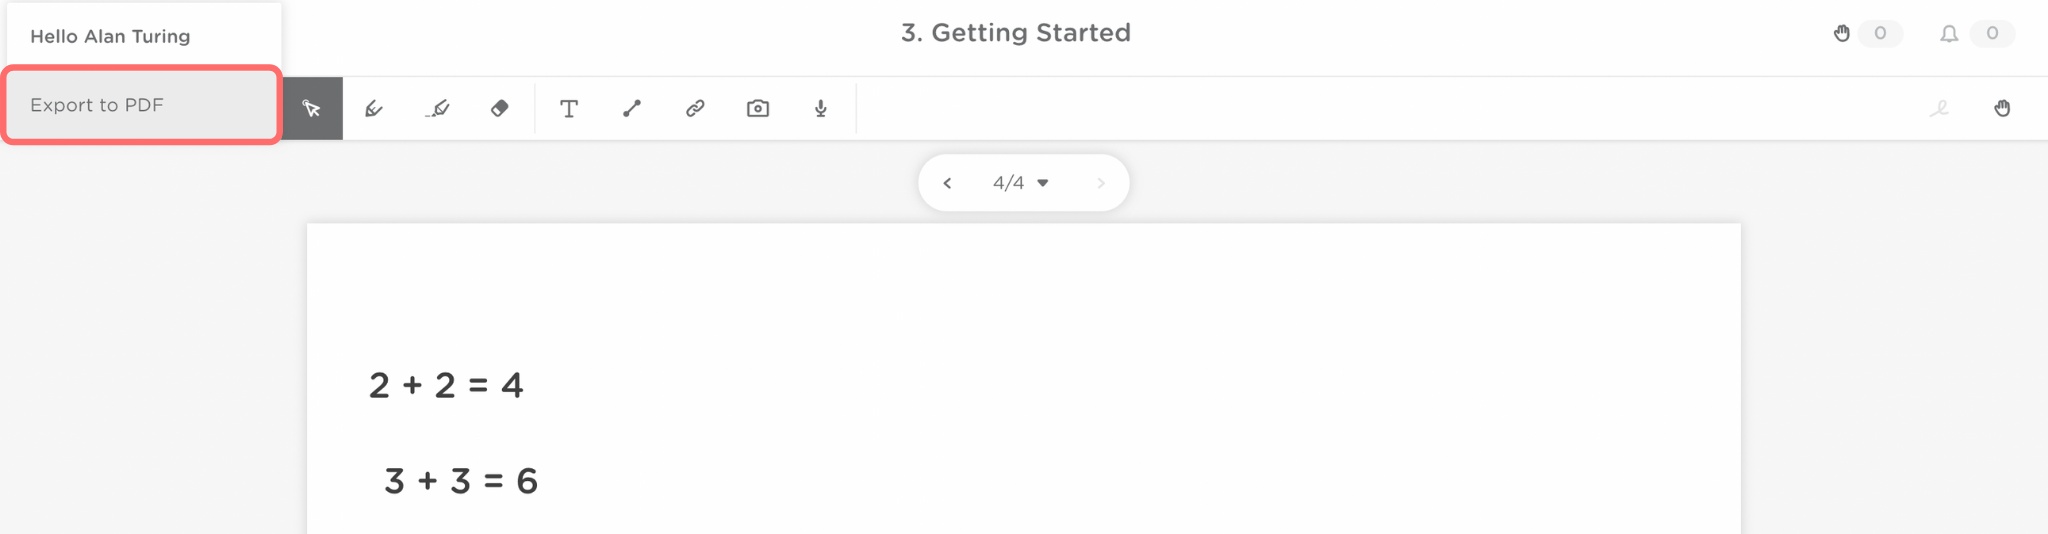Screen dimensions: 2048x534
Task: Open the 4/4 page selector dropdown
Action: click(1020, 183)
